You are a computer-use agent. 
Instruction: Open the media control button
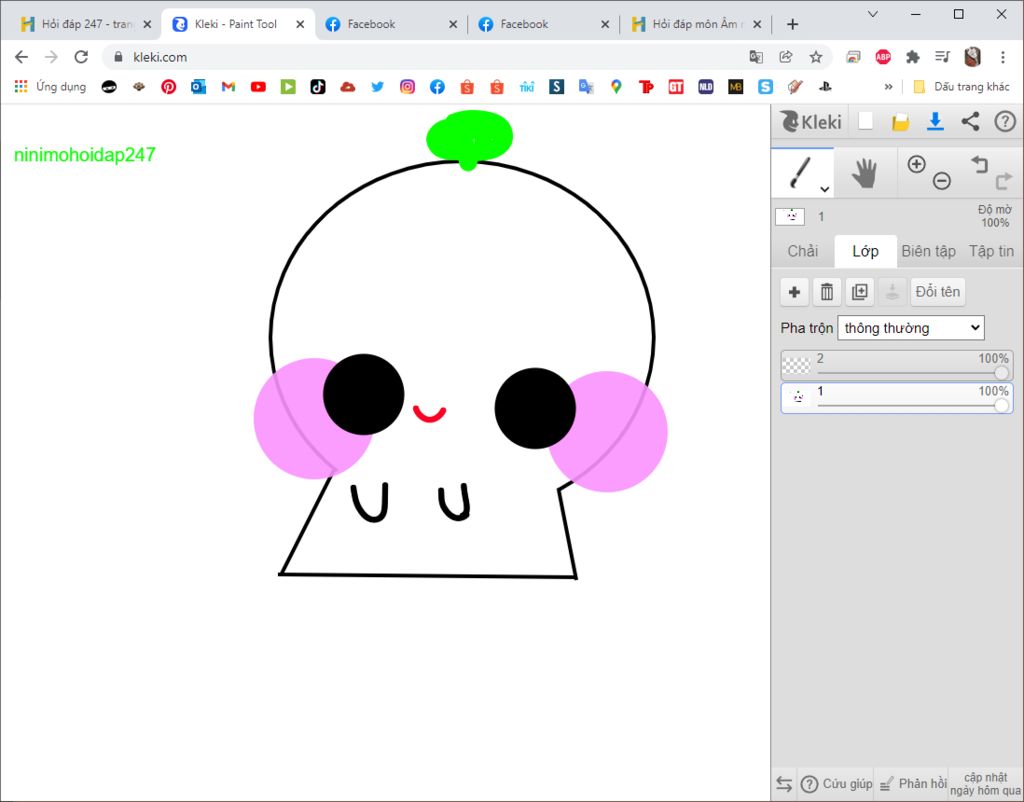point(942,57)
